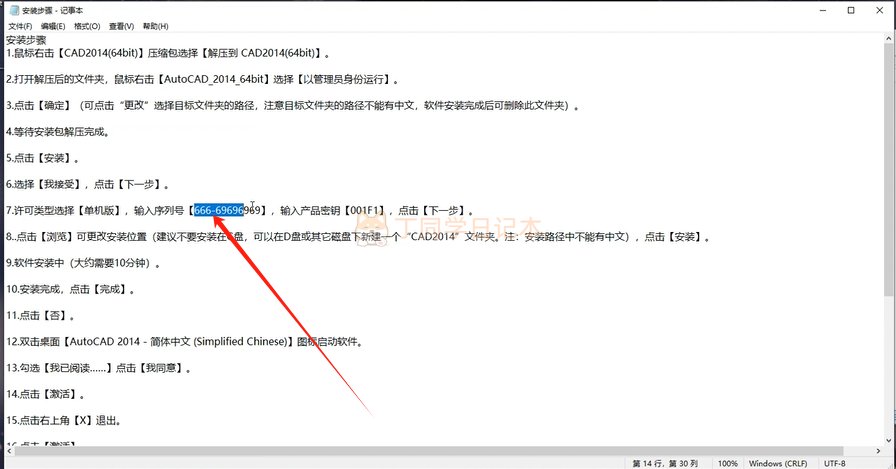Open the 文件(F) menu

pyautogui.click(x=20, y=26)
